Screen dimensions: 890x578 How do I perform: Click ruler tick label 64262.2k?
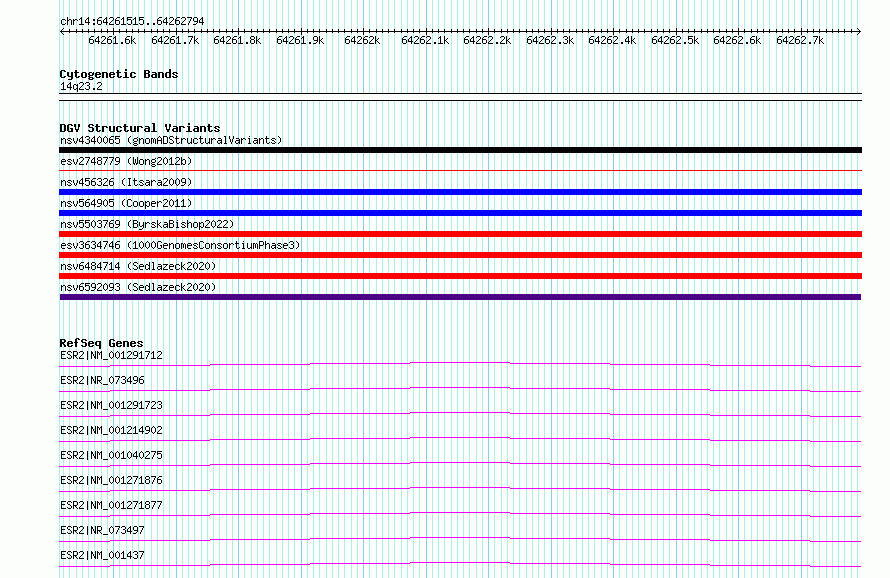coord(487,41)
